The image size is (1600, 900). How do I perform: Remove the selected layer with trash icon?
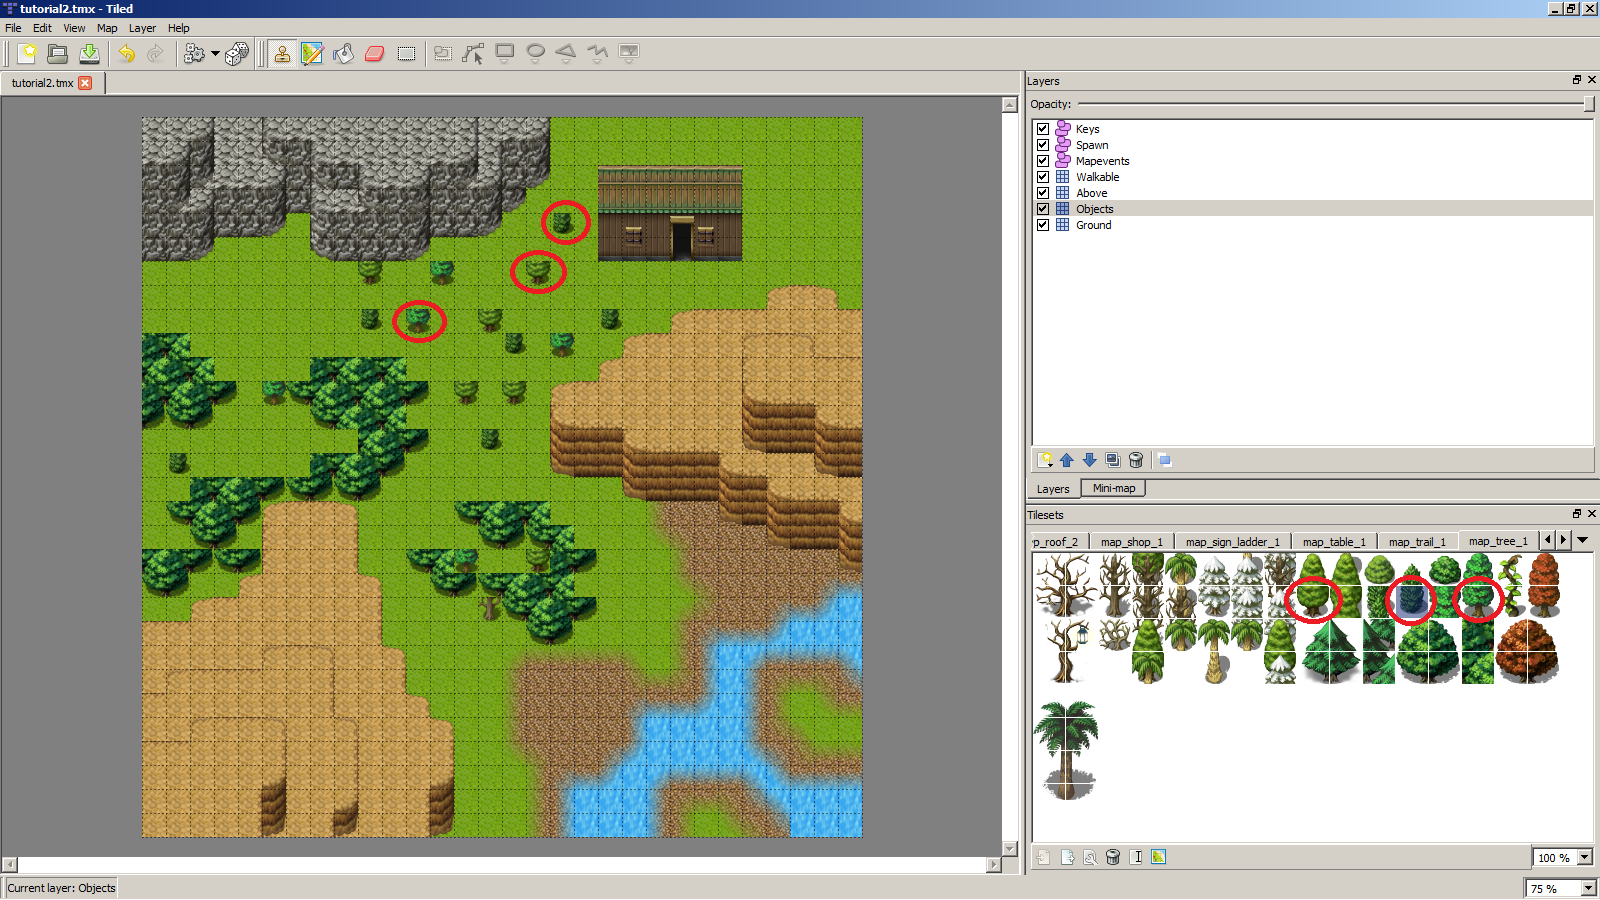[1136, 460]
